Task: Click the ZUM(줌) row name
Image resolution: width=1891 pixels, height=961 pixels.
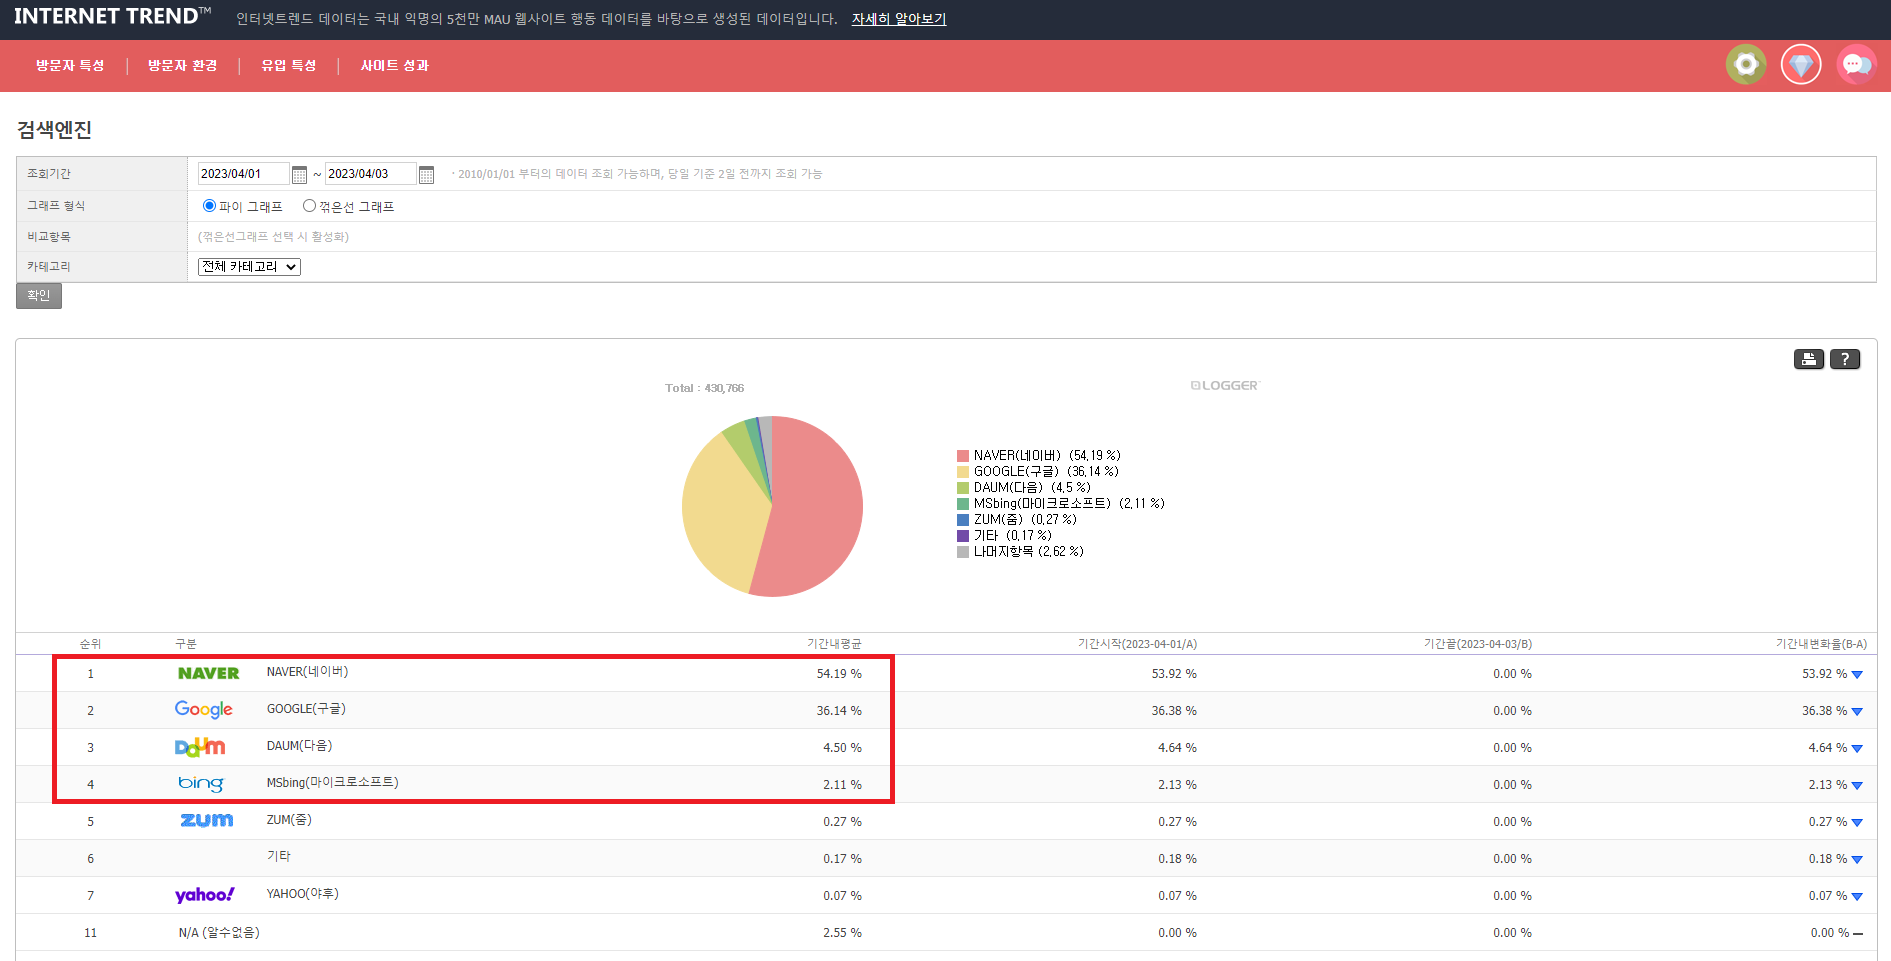Action: pos(289,820)
